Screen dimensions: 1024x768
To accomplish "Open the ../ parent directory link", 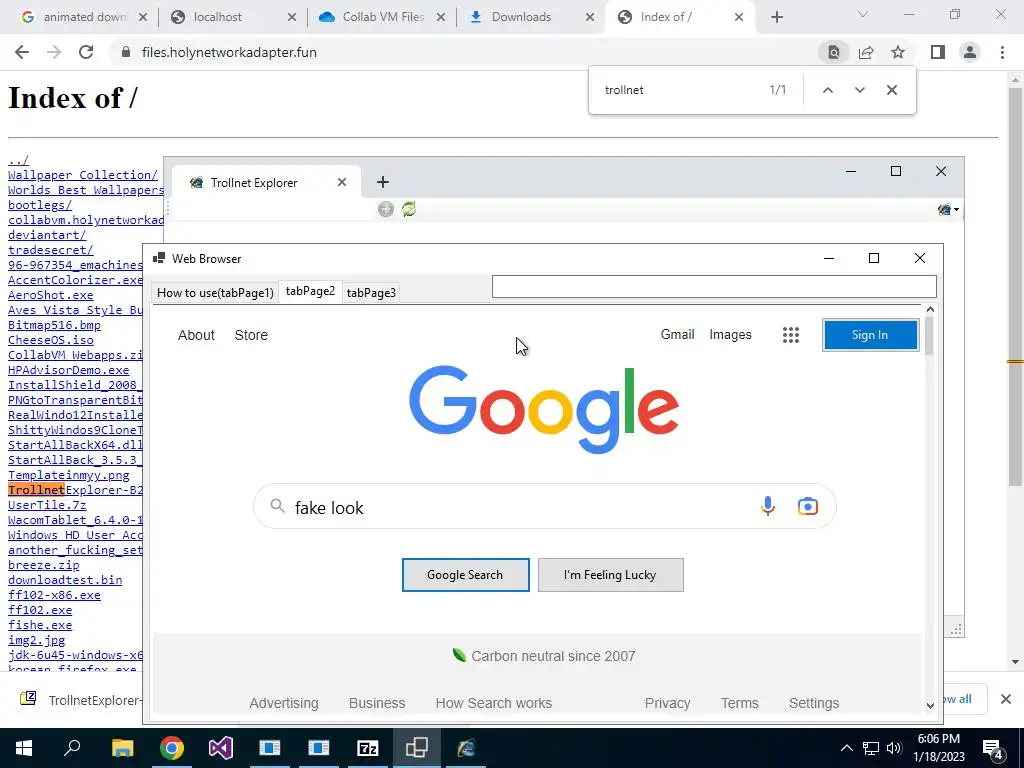I will [x=18, y=159].
